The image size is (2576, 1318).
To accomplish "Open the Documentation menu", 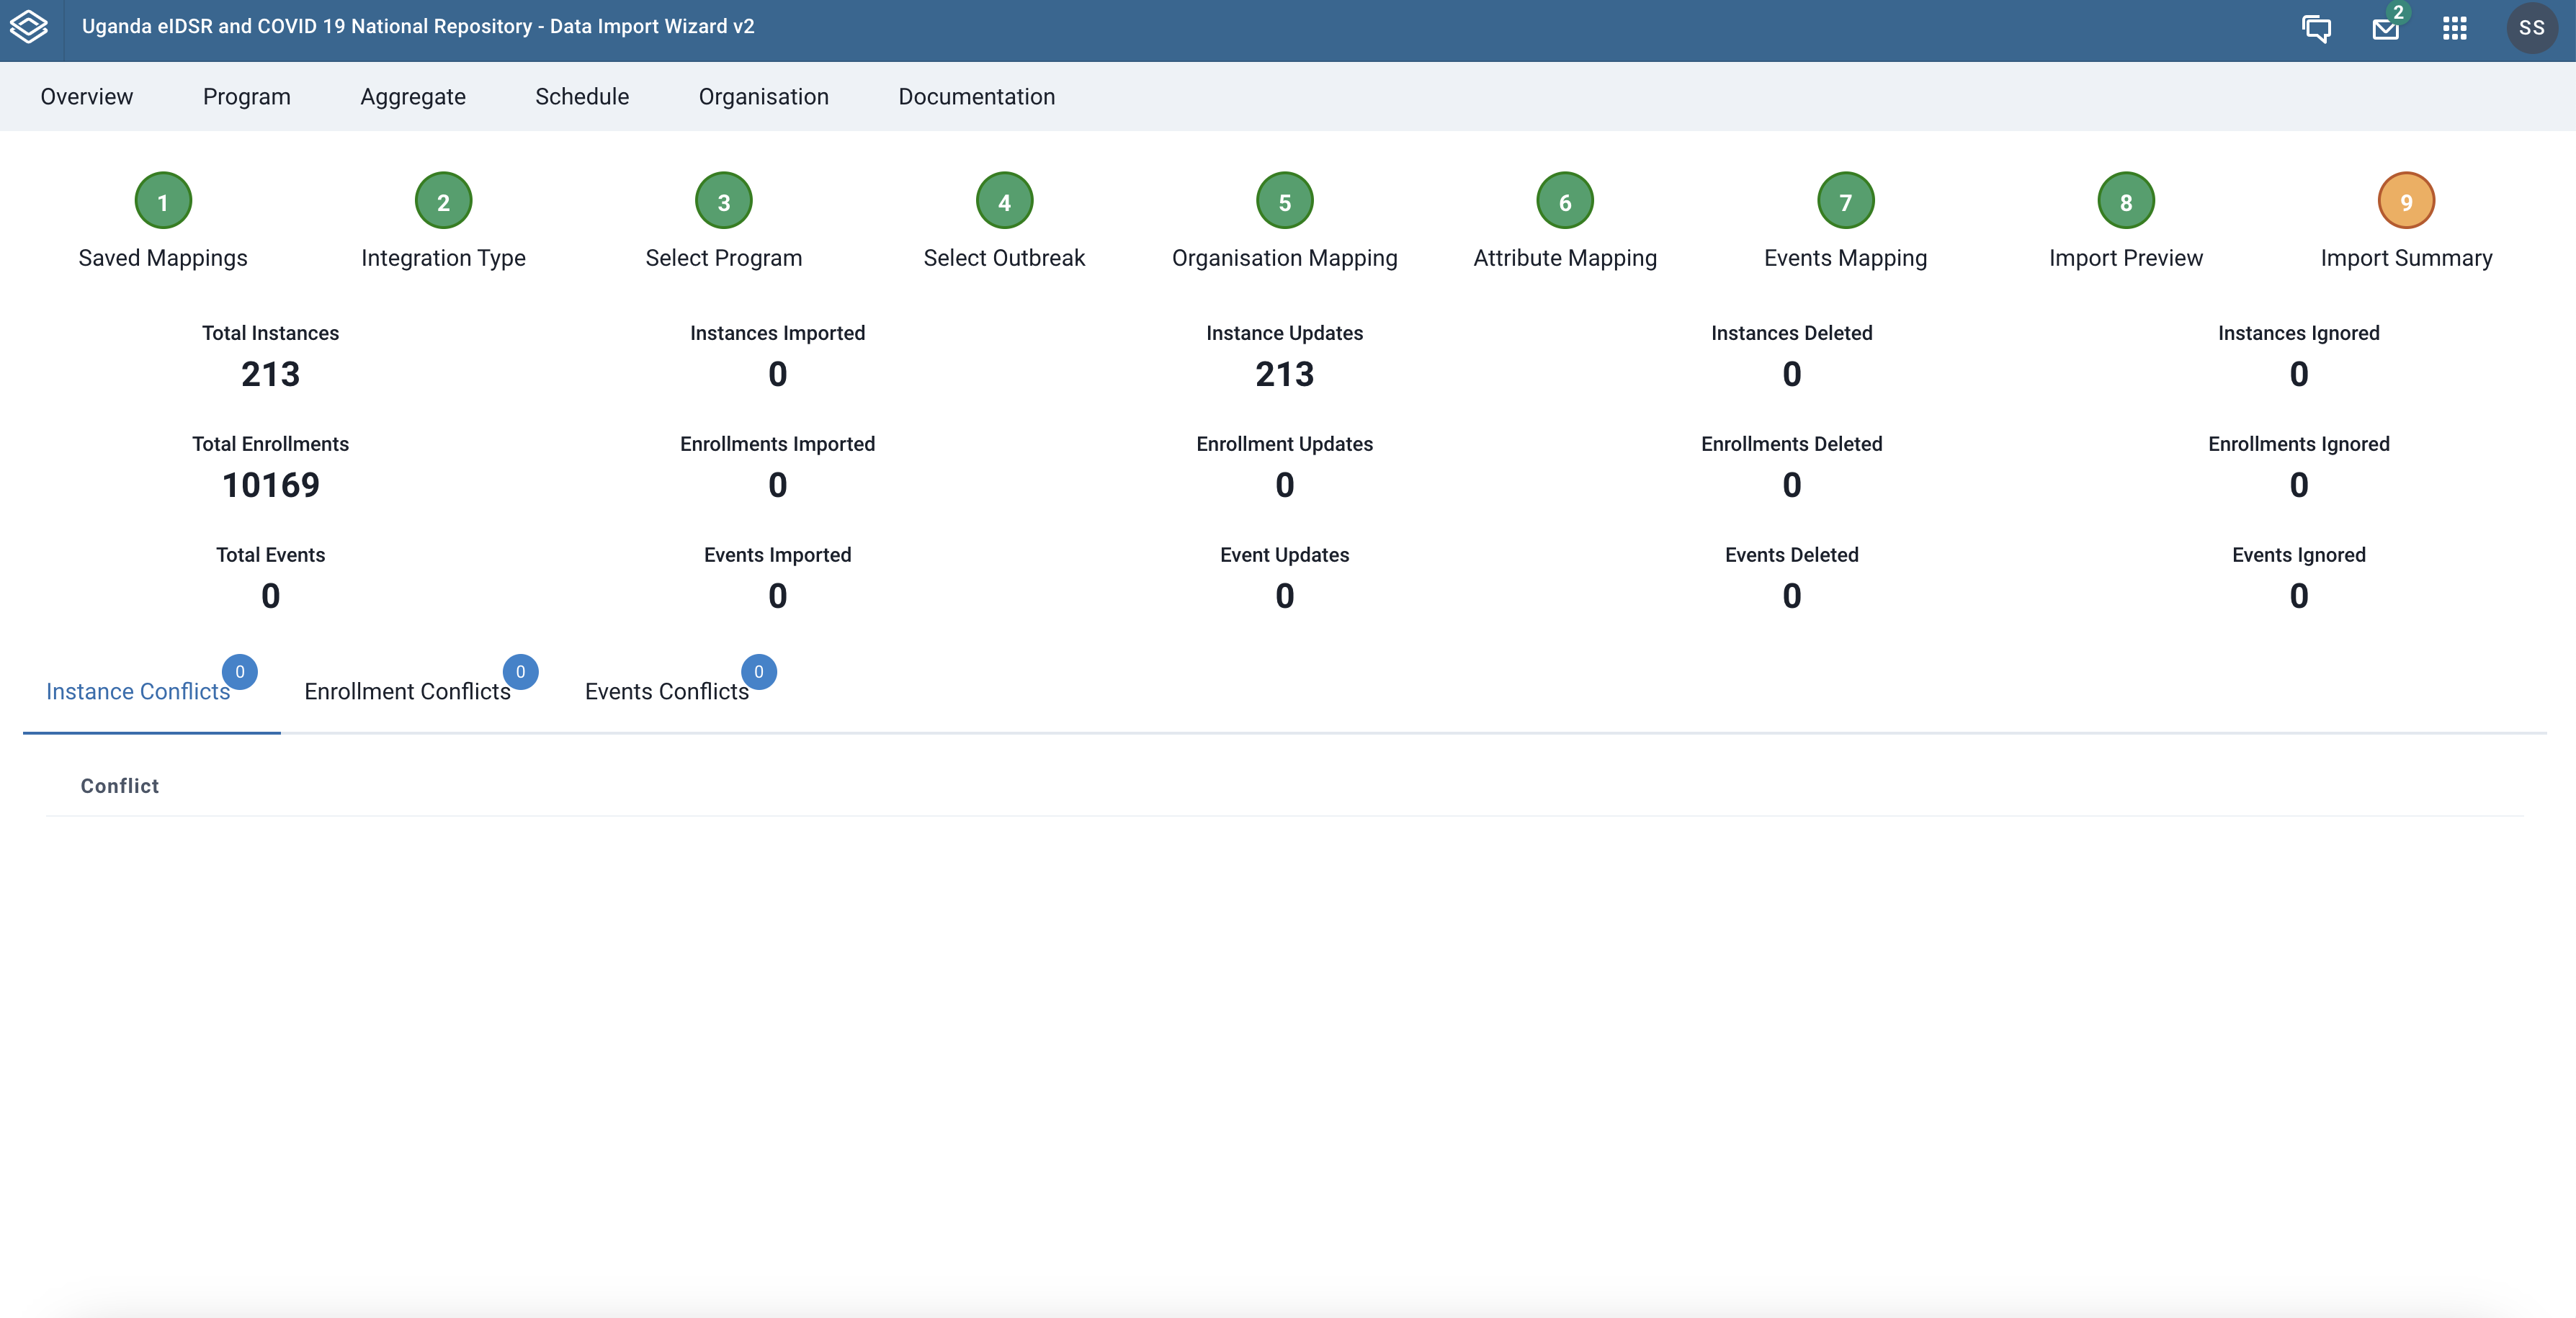I will pyautogui.click(x=977, y=97).
